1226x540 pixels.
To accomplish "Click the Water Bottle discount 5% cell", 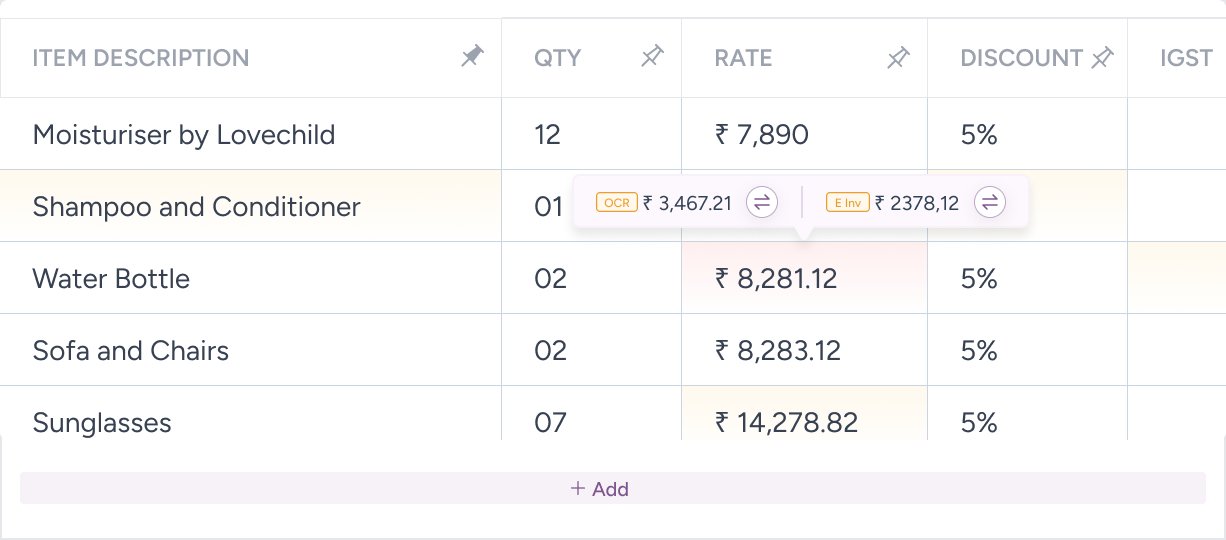I will click(979, 278).
